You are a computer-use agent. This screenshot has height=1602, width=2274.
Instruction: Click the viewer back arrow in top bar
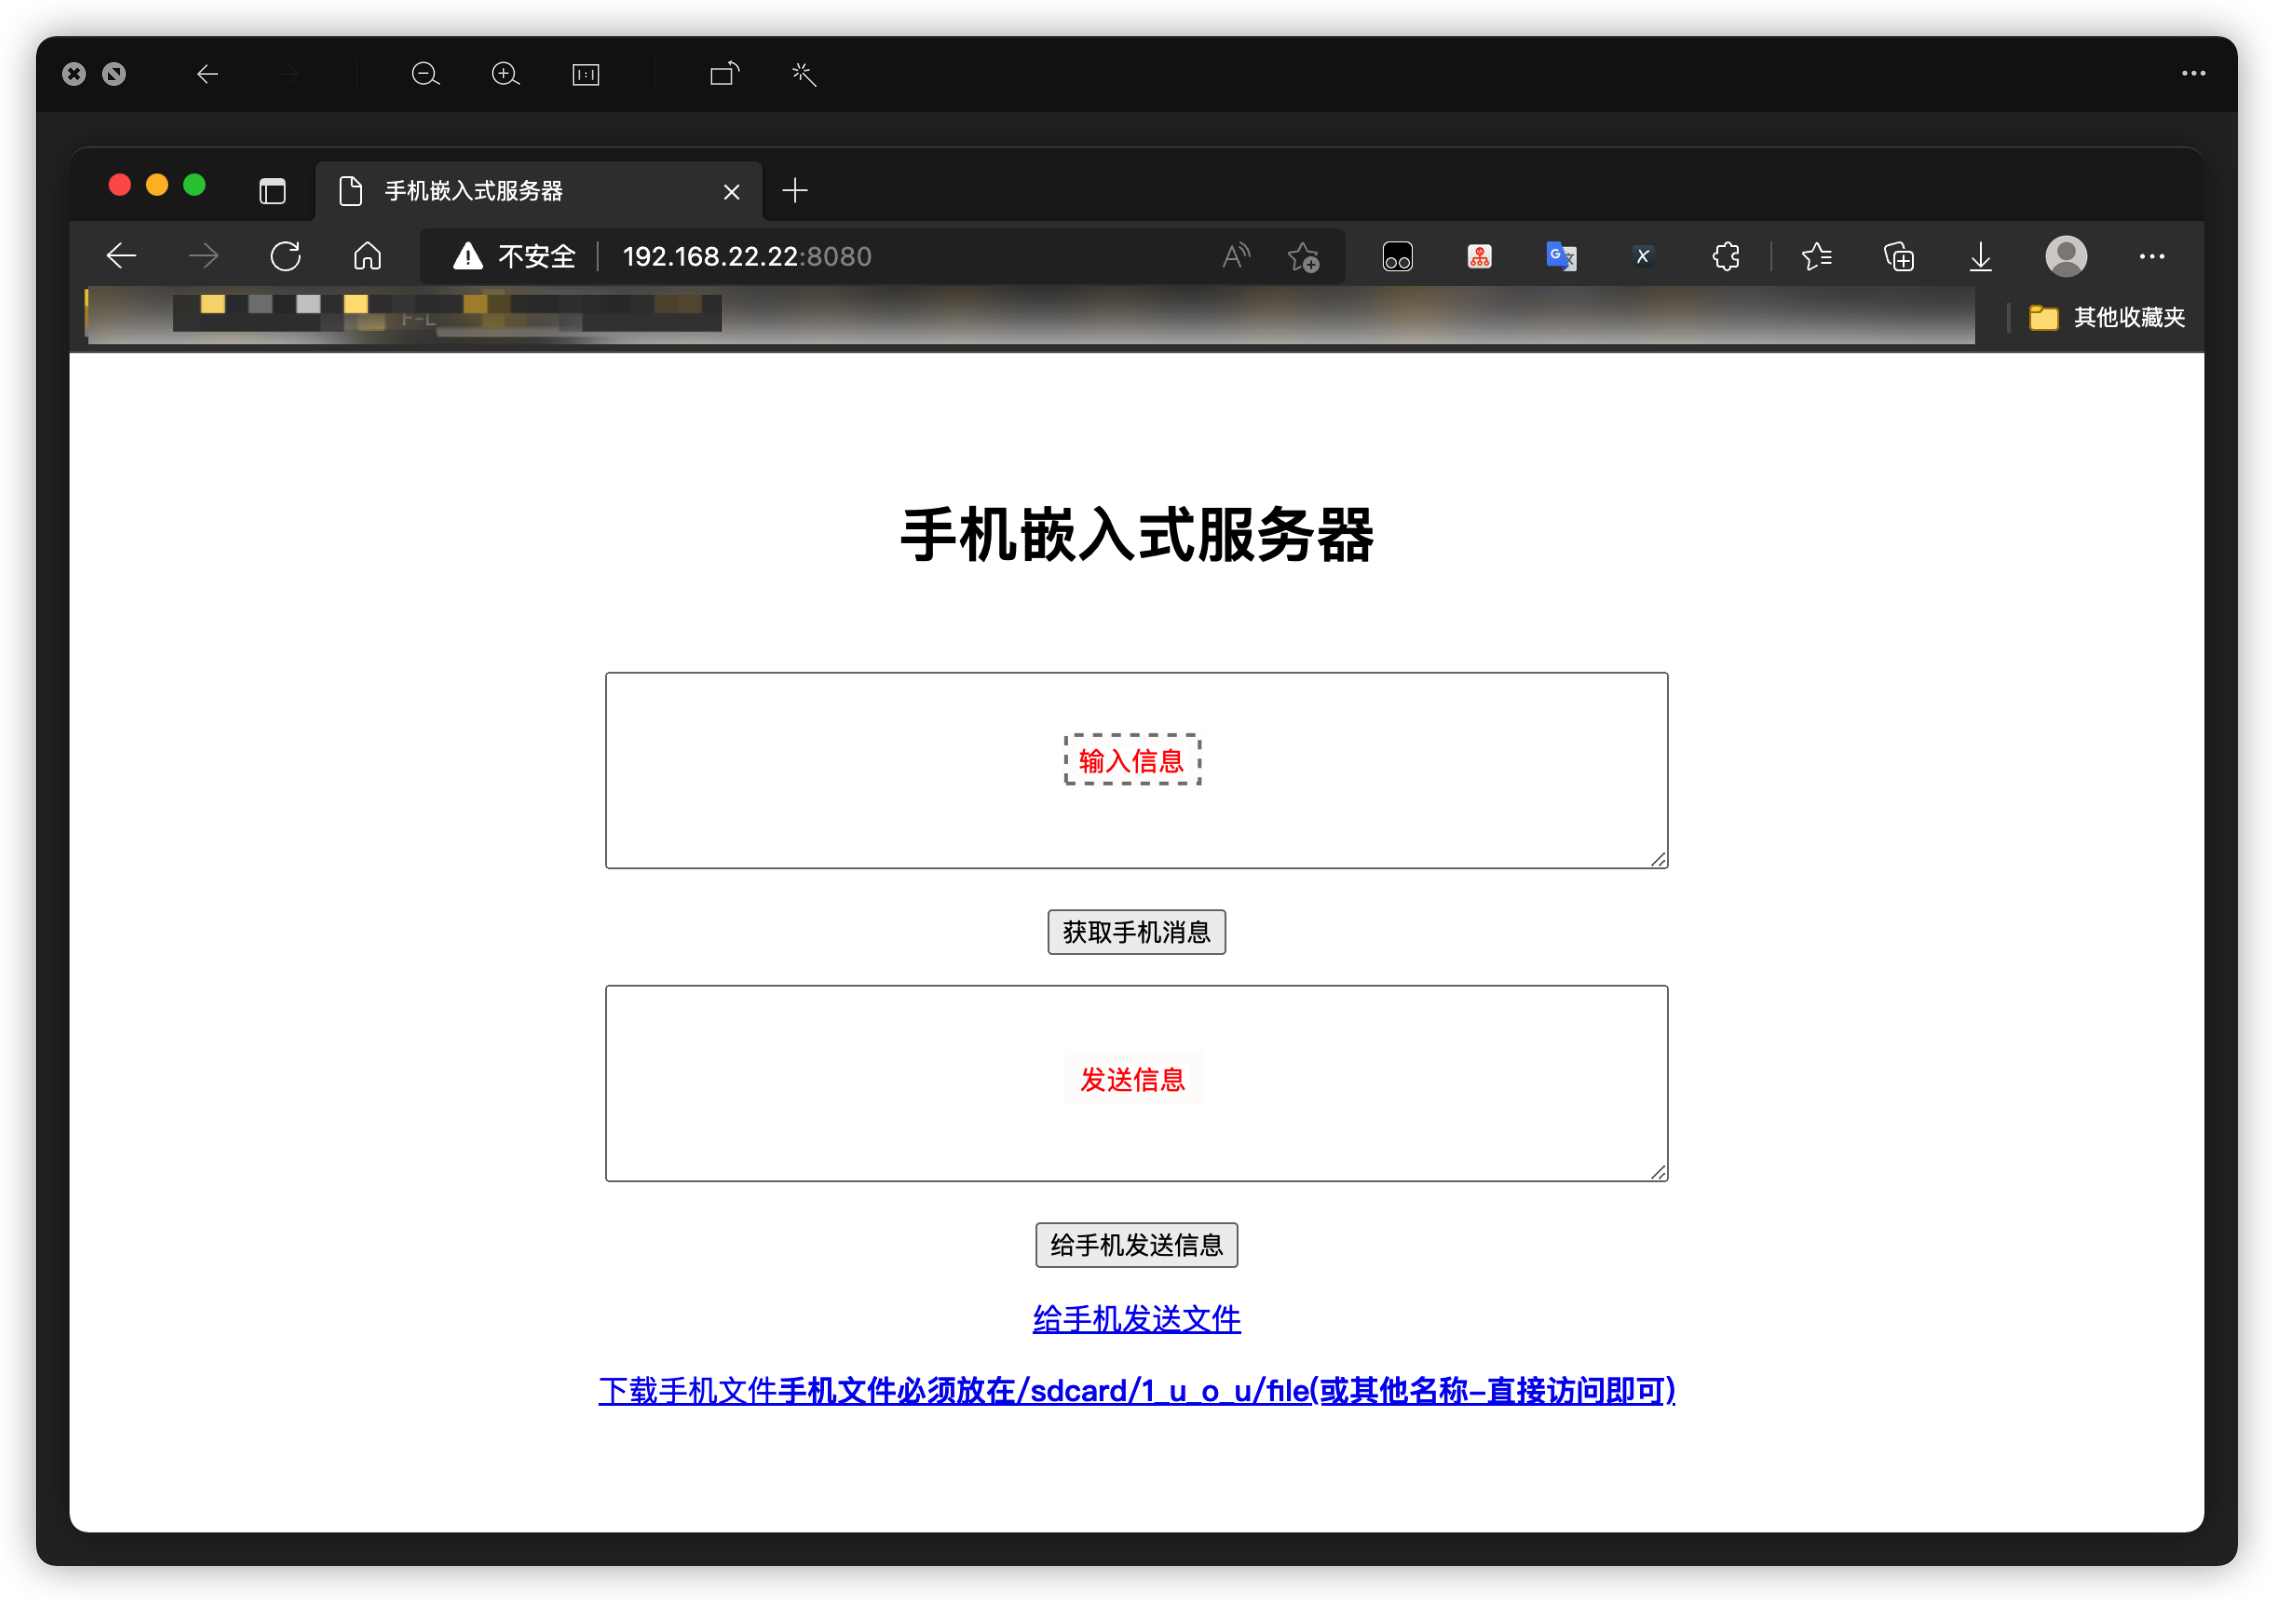coord(207,74)
